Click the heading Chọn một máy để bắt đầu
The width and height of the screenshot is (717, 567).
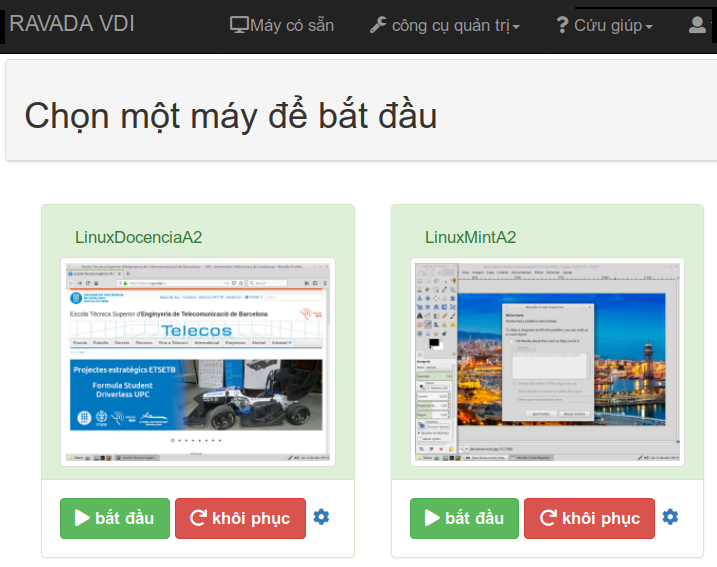[231, 116]
